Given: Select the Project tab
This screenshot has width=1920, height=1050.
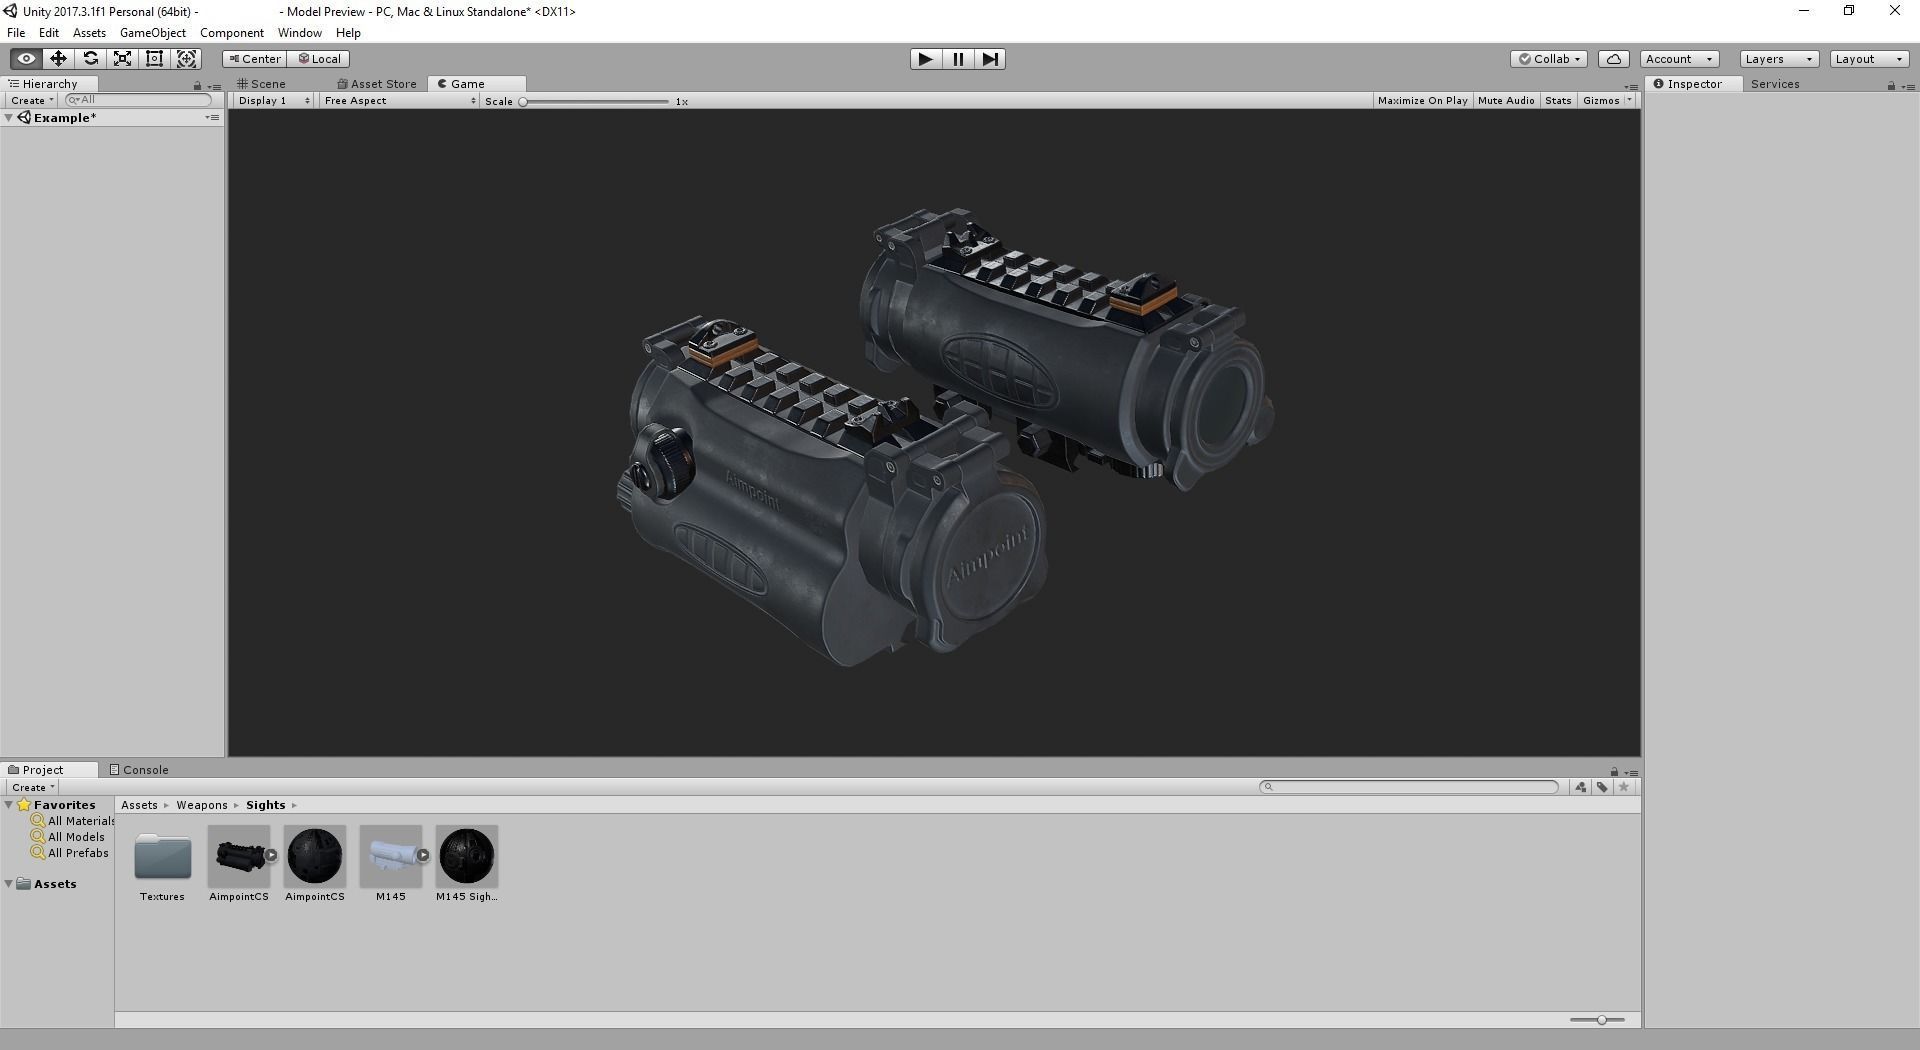Looking at the screenshot, I should [50, 770].
